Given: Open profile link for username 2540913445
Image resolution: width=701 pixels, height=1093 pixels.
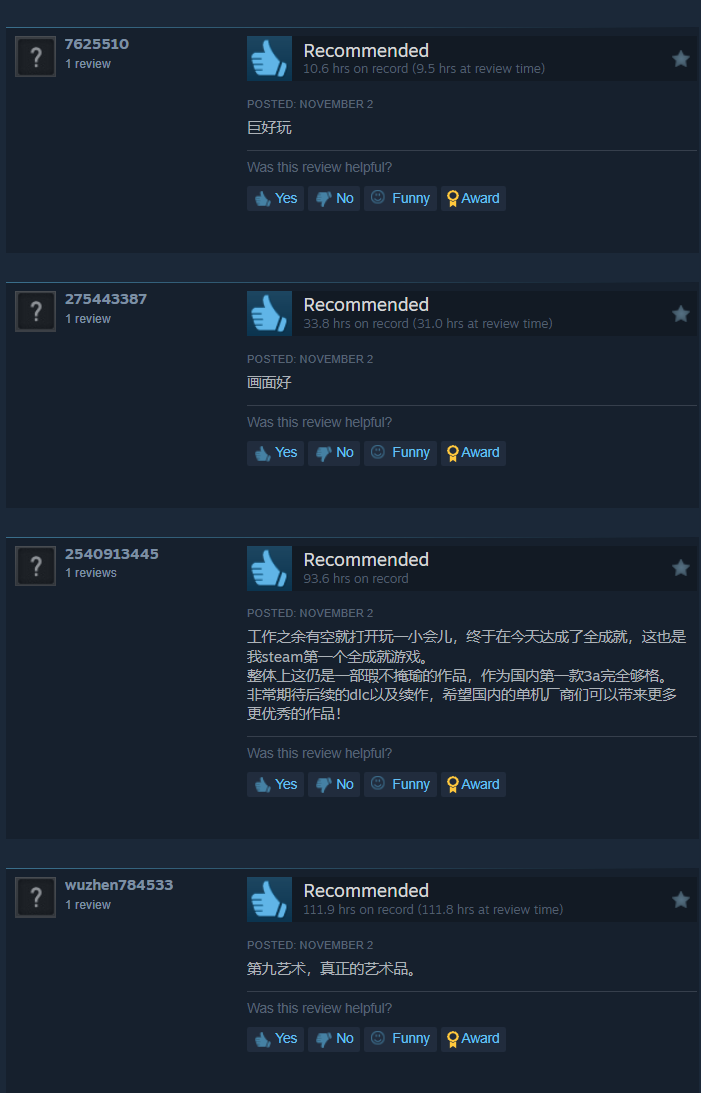Looking at the screenshot, I should pos(111,554).
